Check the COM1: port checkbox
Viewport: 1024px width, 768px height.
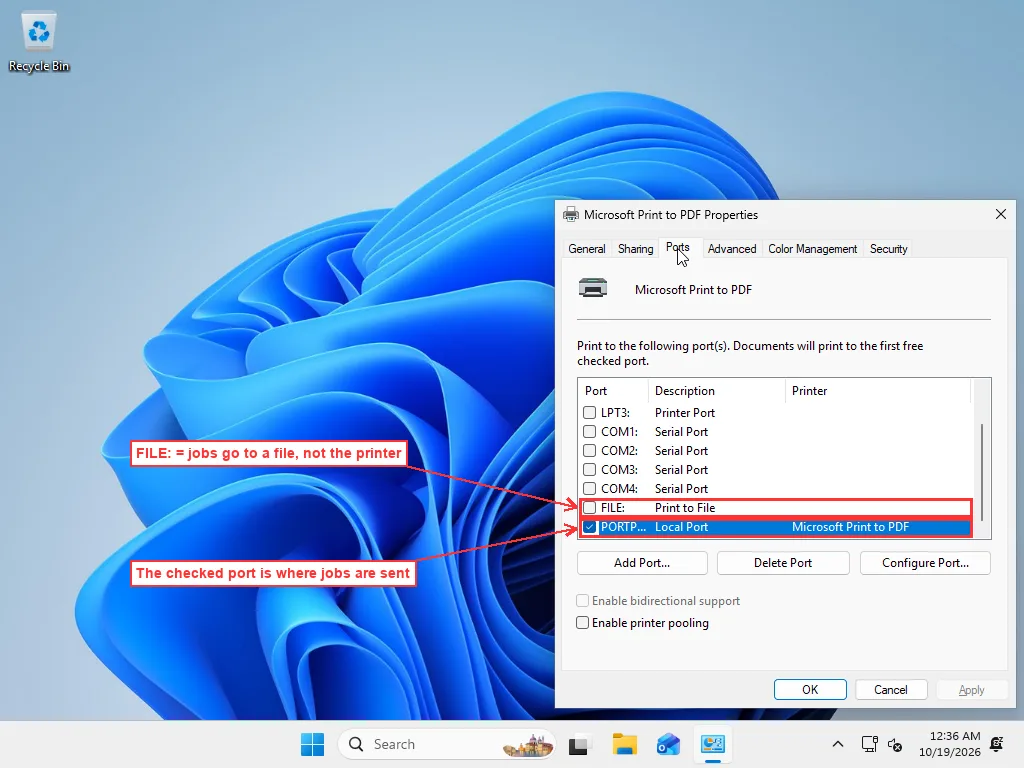[589, 432]
